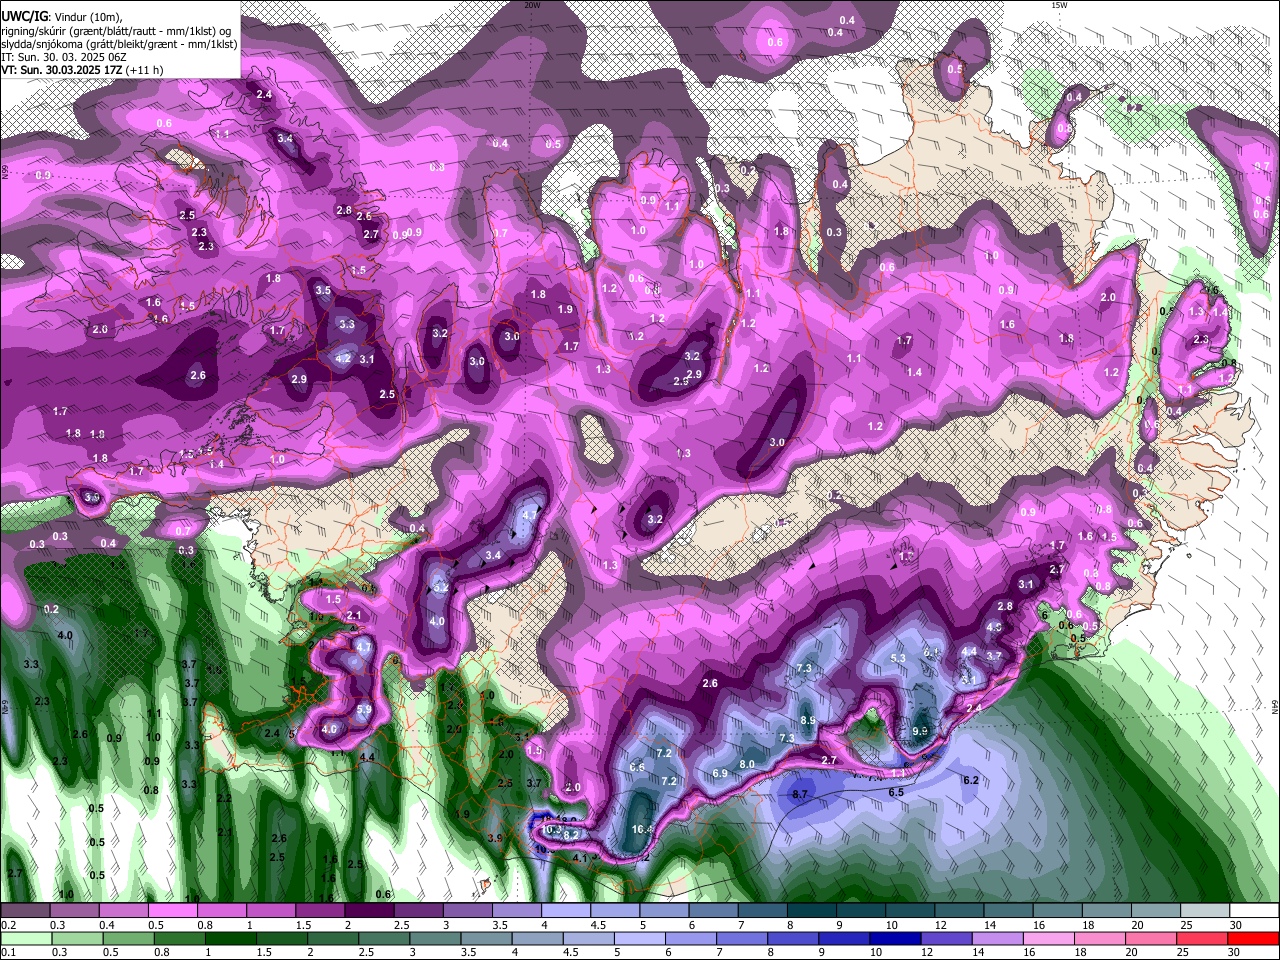The width and height of the screenshot is (1280, 960).
Task: Select the 'IT: Sun. 30. 03. 2025 06Z' init time
Action: pyautogui.click(x=64, y=57)
